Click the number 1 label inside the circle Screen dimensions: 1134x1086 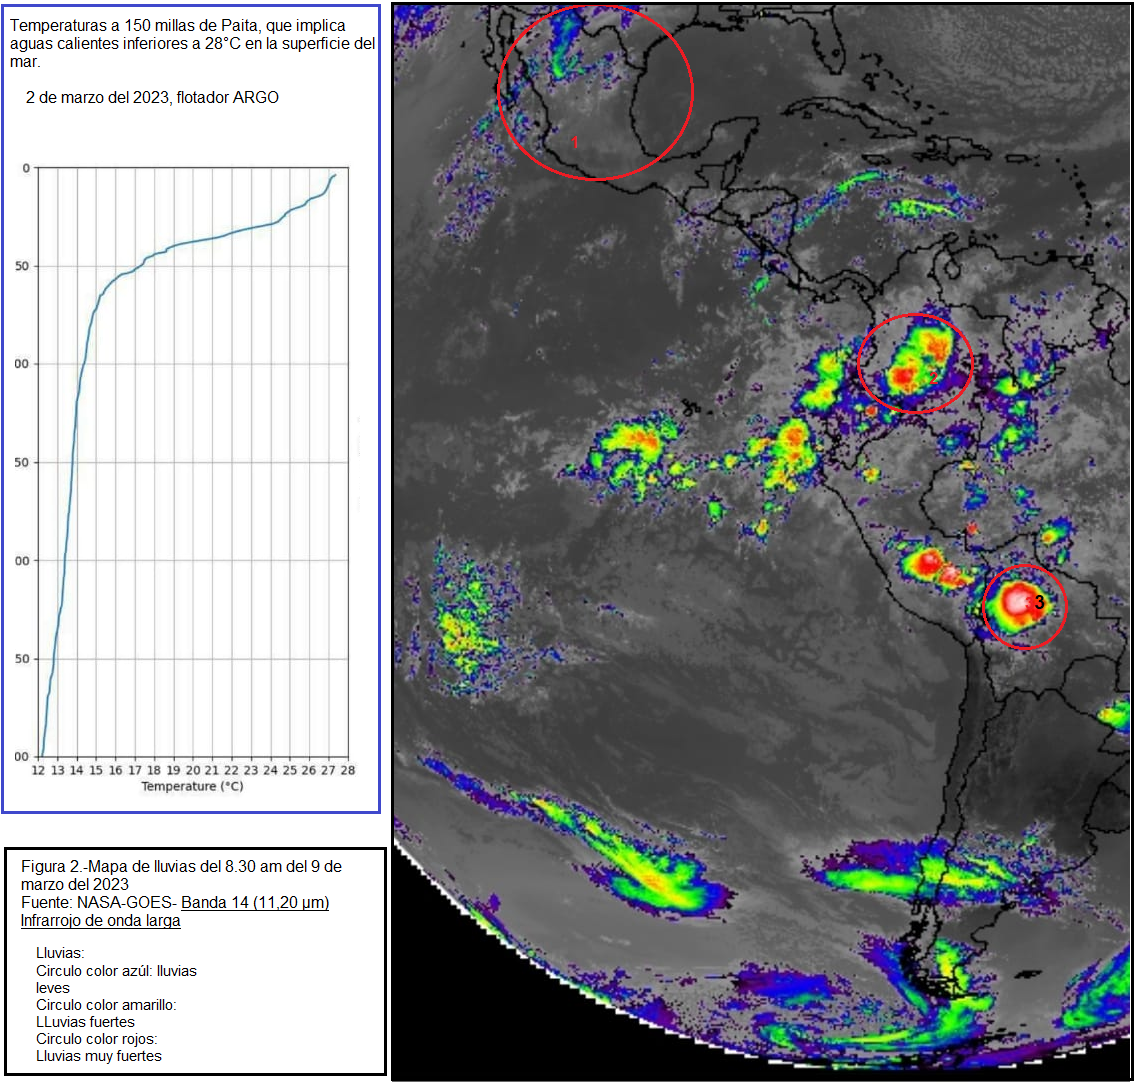(x=575, y=142)
